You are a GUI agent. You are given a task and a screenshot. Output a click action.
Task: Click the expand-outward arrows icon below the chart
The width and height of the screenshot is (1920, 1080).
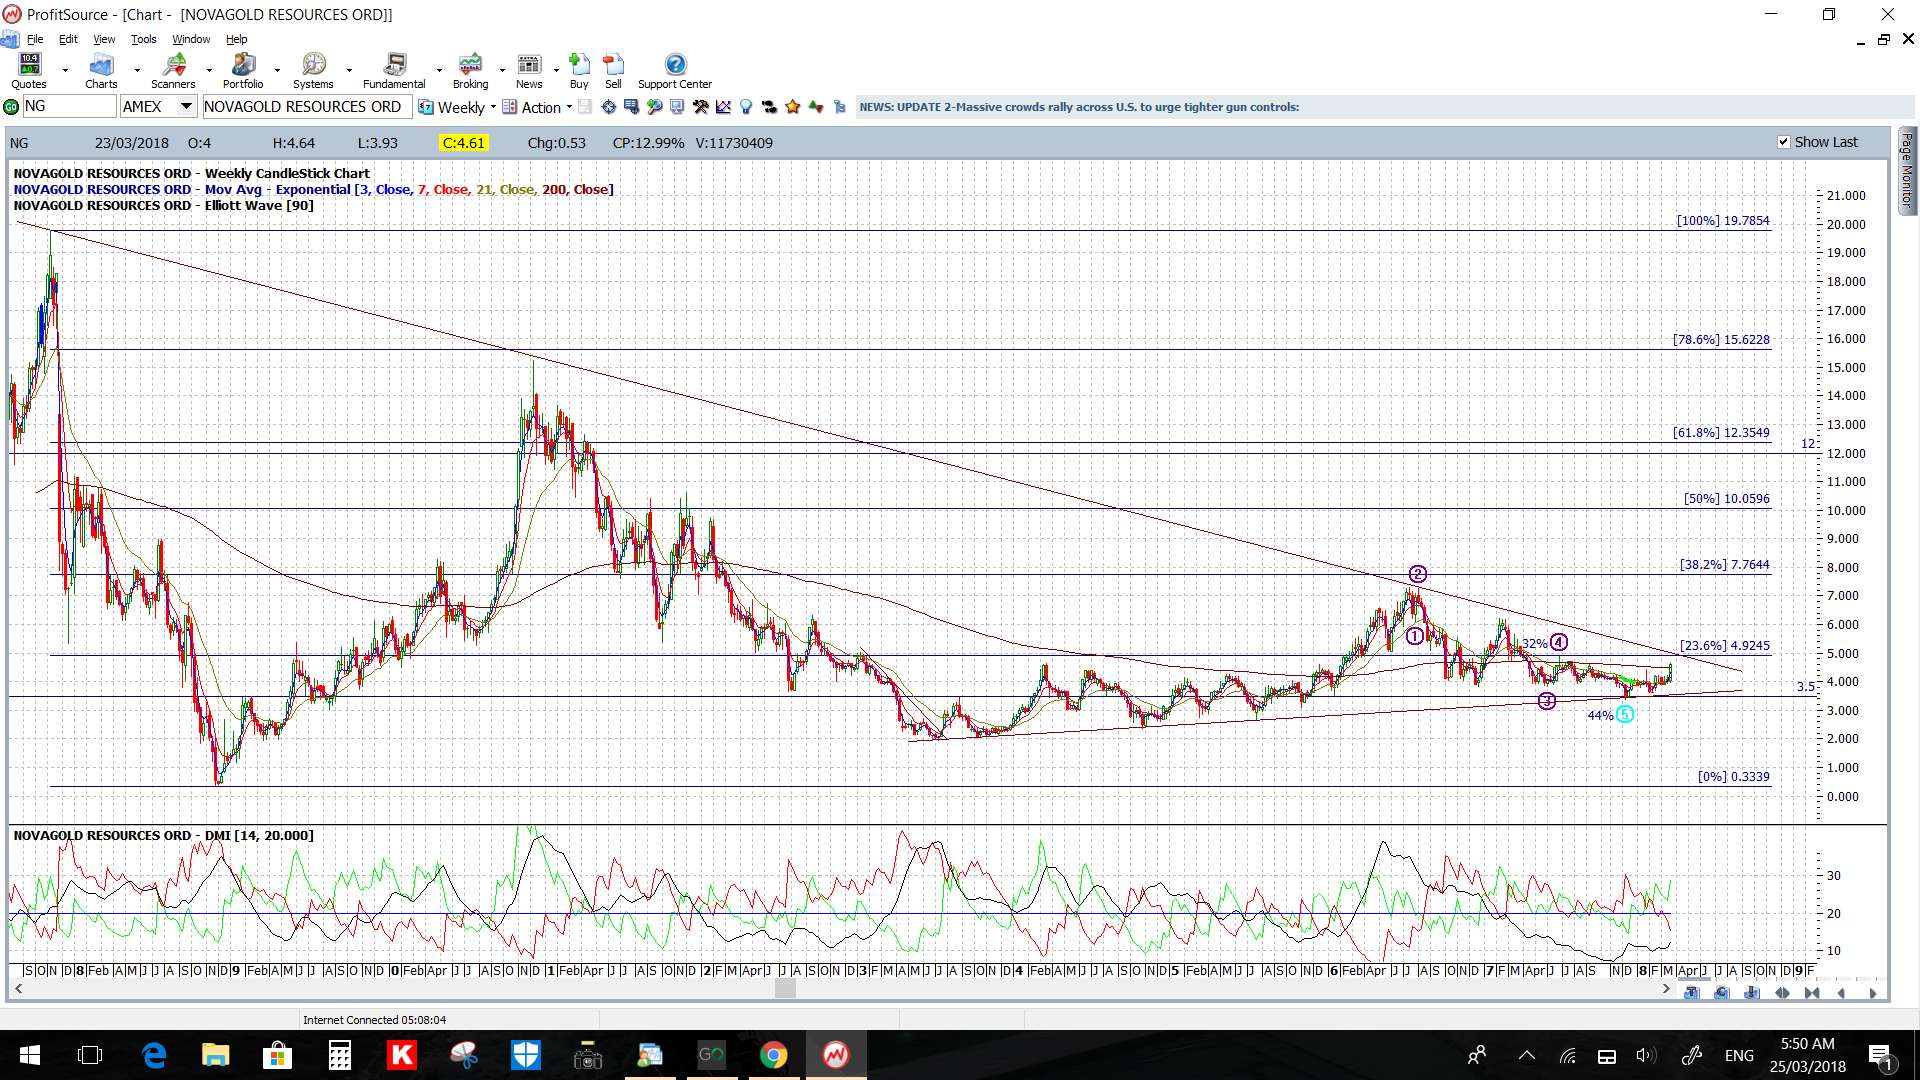tap(1782, 993)
